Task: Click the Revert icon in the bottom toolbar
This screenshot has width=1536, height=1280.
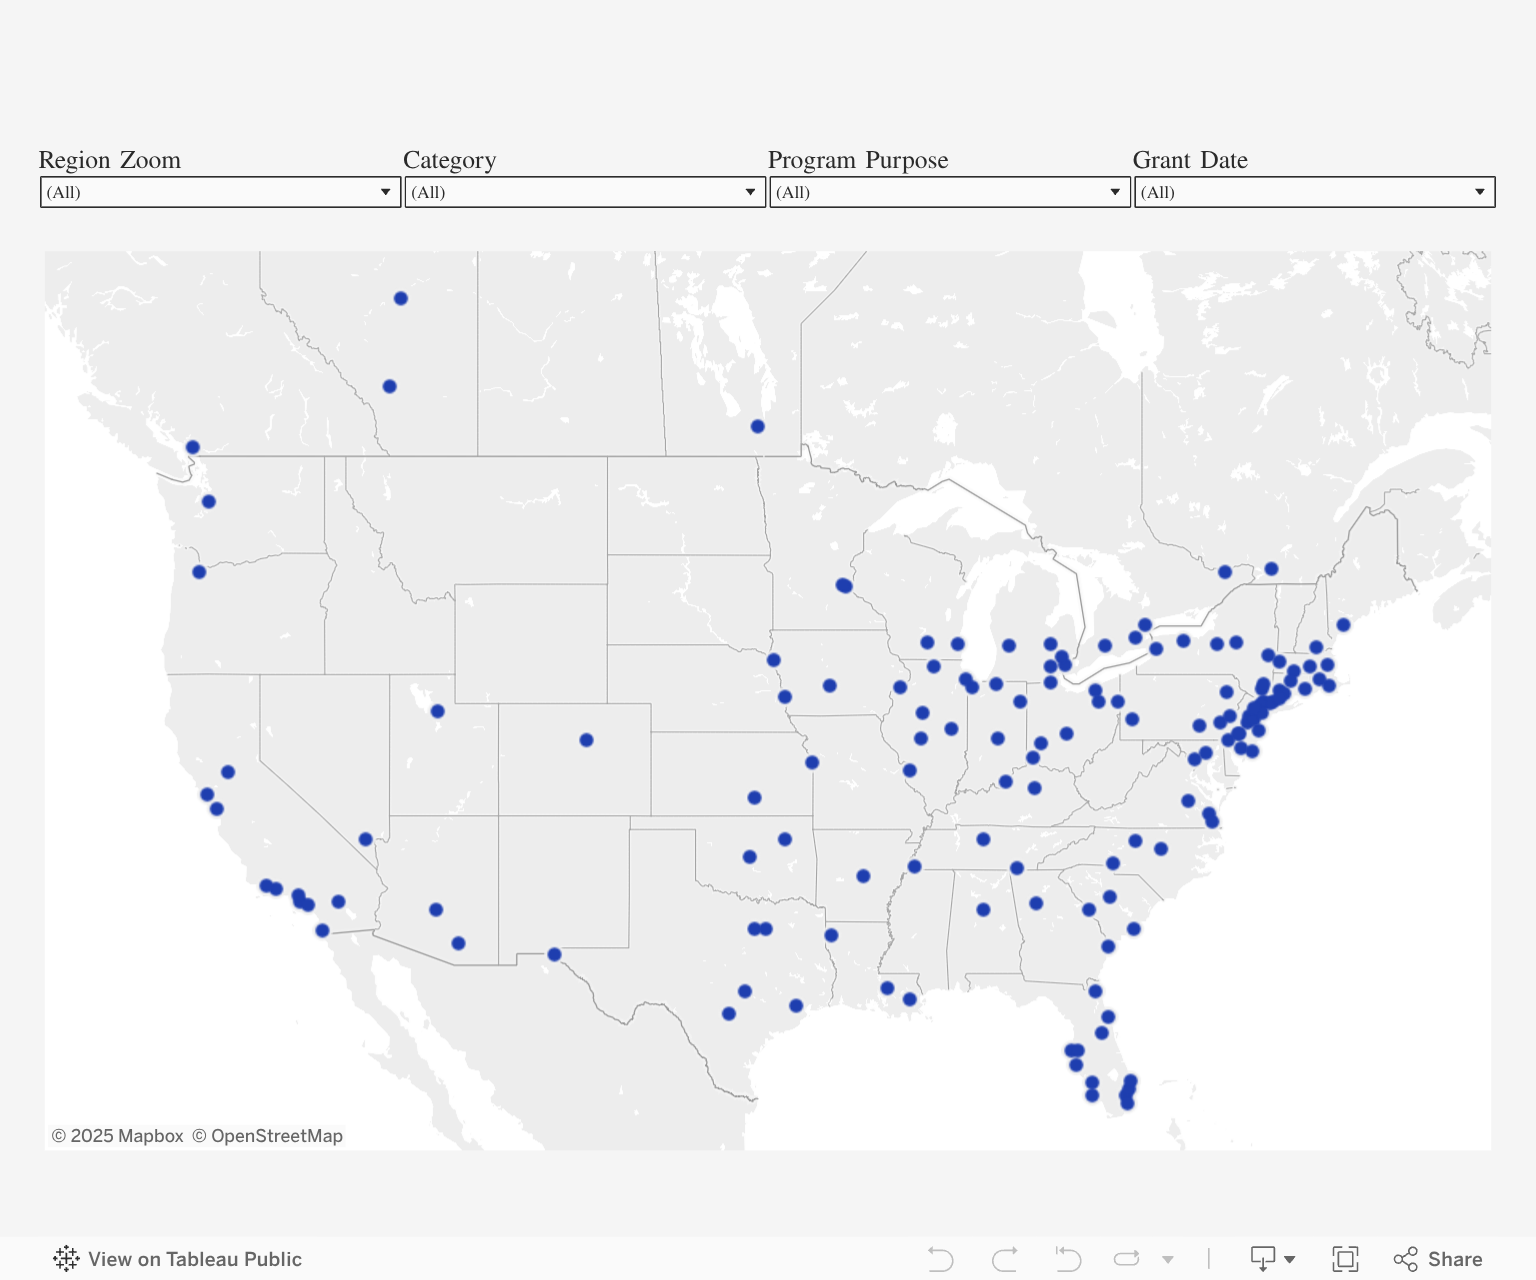Action: (x=1068, y=1259)
